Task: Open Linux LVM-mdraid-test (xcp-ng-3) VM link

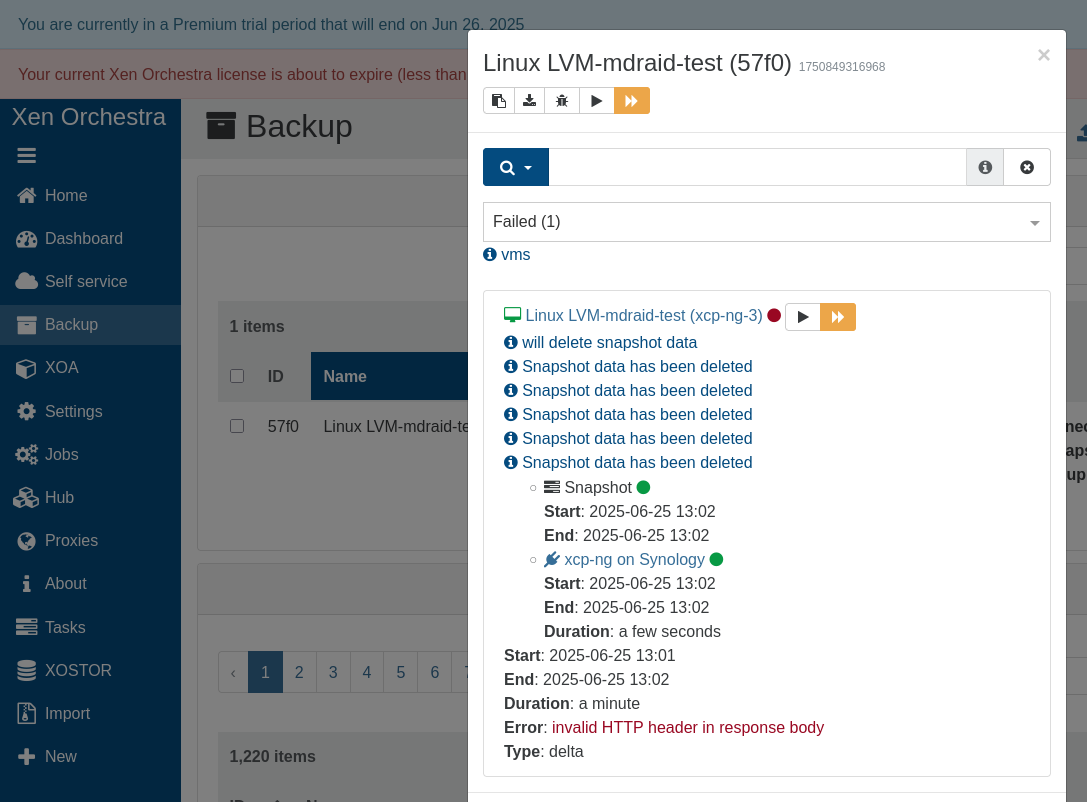Action: point(643,315)
